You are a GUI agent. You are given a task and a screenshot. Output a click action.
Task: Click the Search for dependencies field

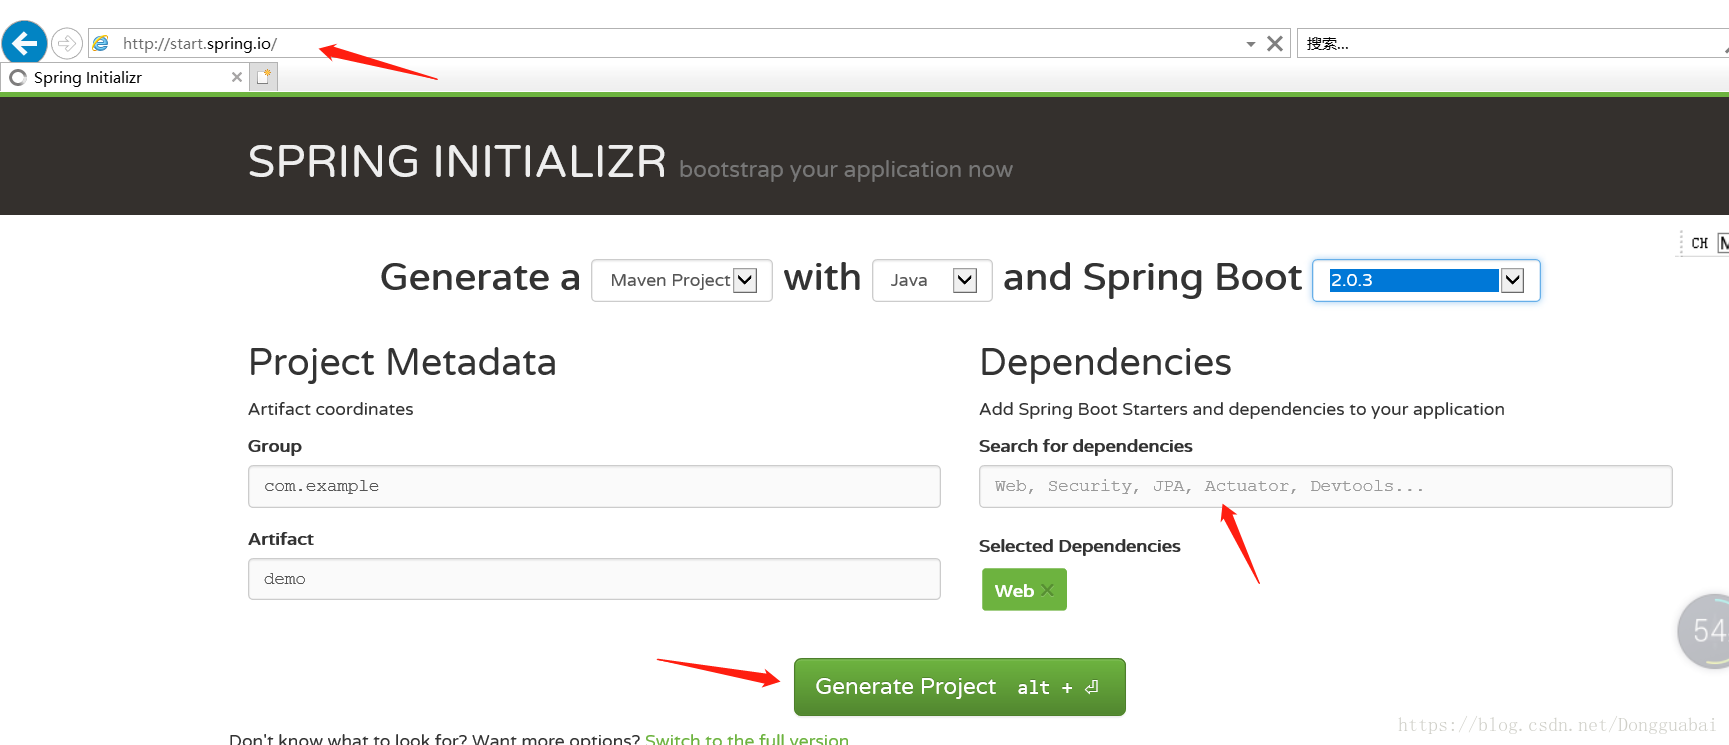click(1325, 486)
